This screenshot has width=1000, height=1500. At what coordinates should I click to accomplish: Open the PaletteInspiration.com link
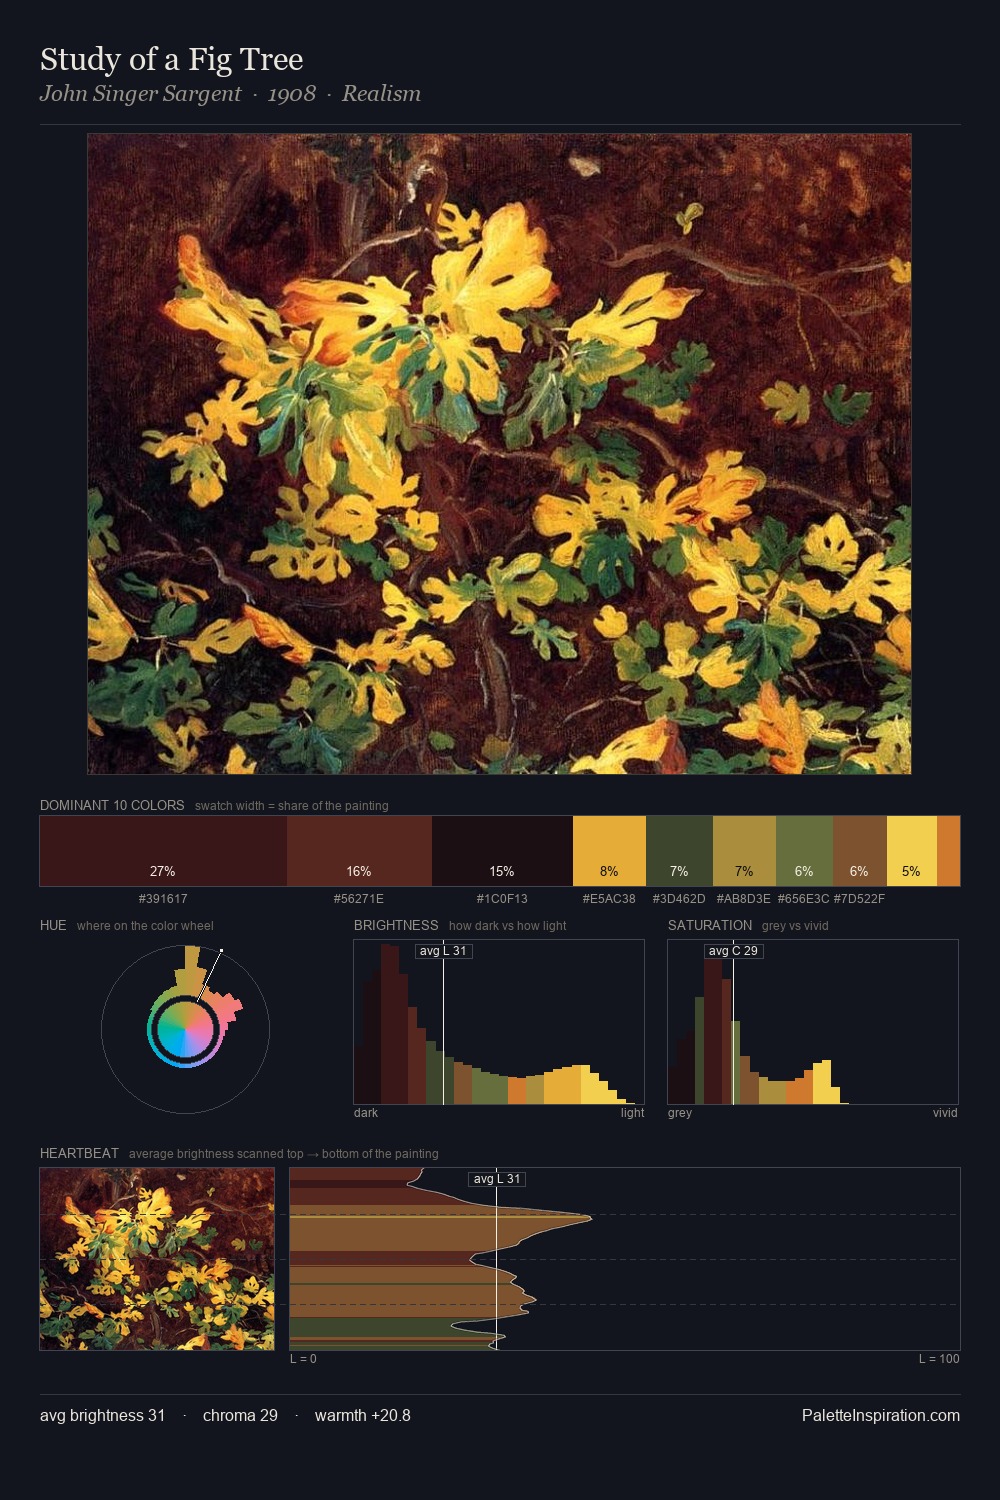881,1416
